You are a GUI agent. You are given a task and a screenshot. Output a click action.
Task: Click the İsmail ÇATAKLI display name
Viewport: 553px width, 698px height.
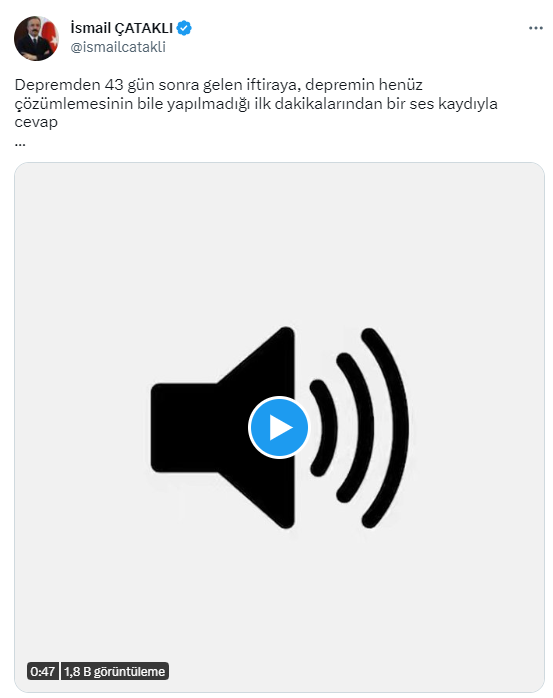coord(122,28)
